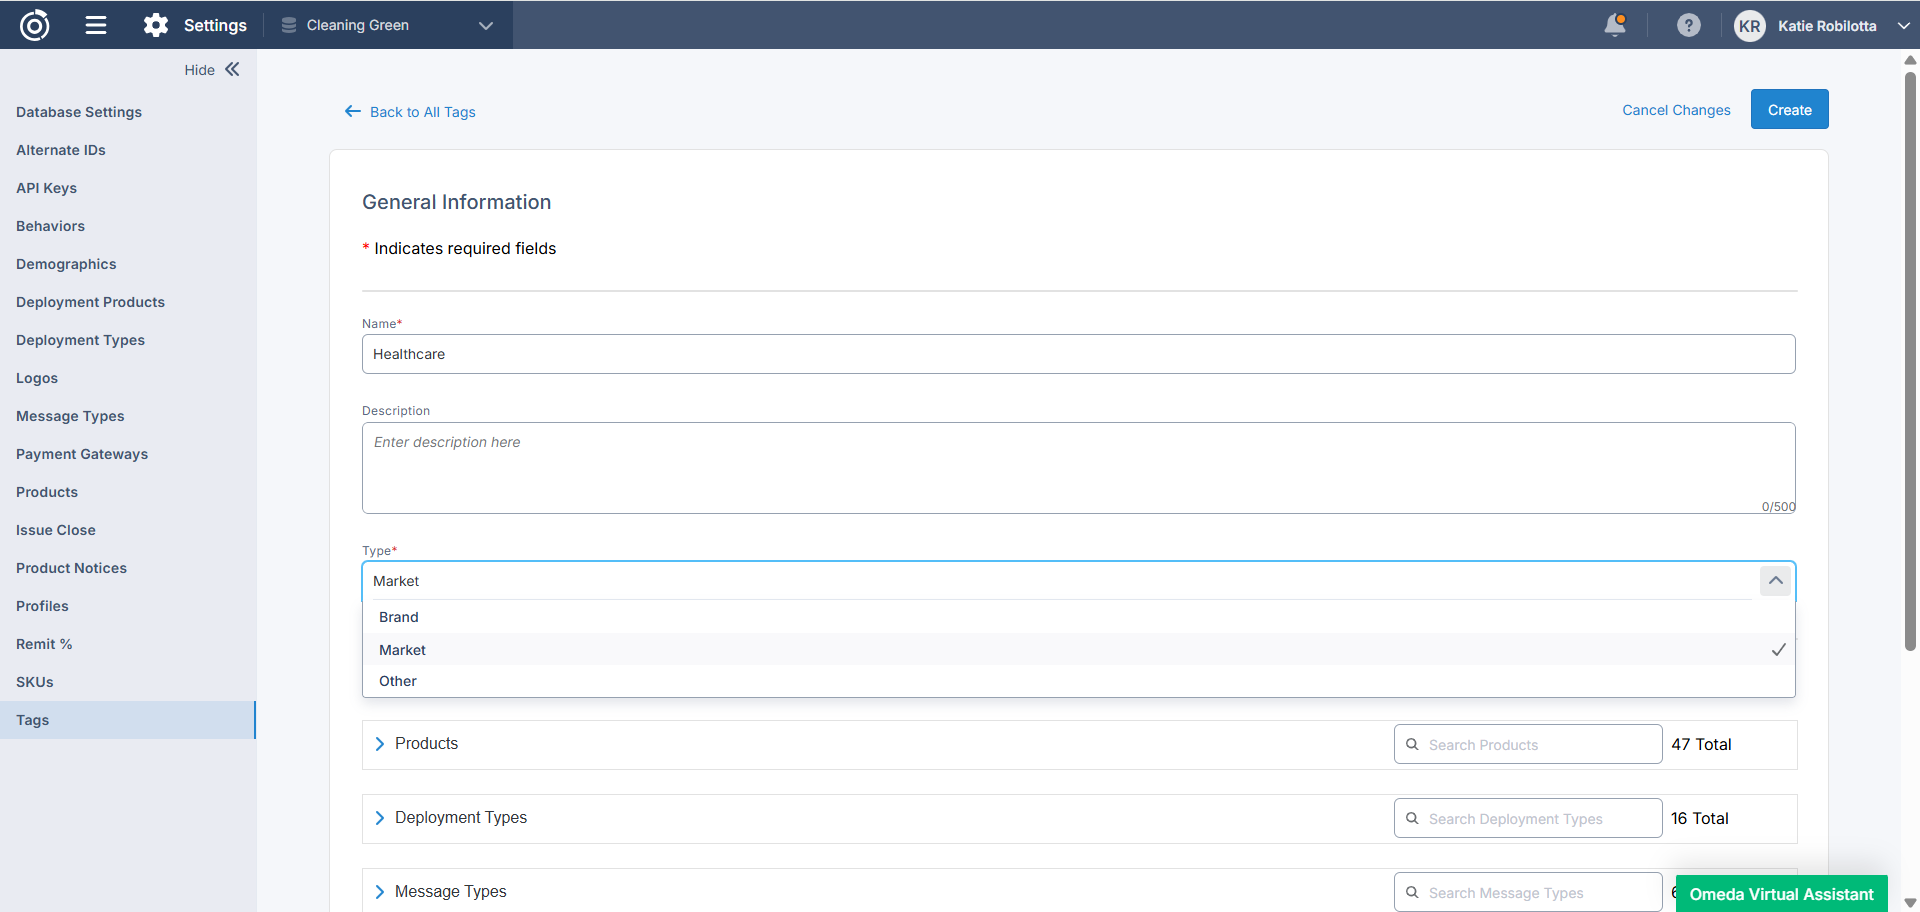The image size is (1920, 912).
Task: Expand the Deployment Types section
Action: 380,818
